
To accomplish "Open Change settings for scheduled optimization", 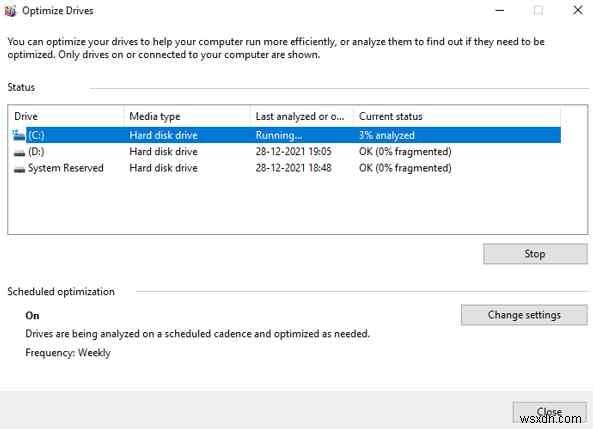I will (x=524, y=315).
